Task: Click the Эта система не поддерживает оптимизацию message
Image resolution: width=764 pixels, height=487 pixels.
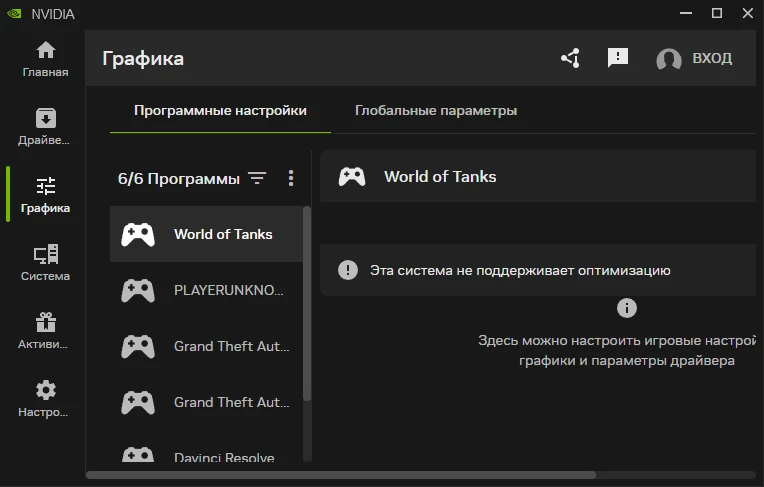Action: coord(520,271)
